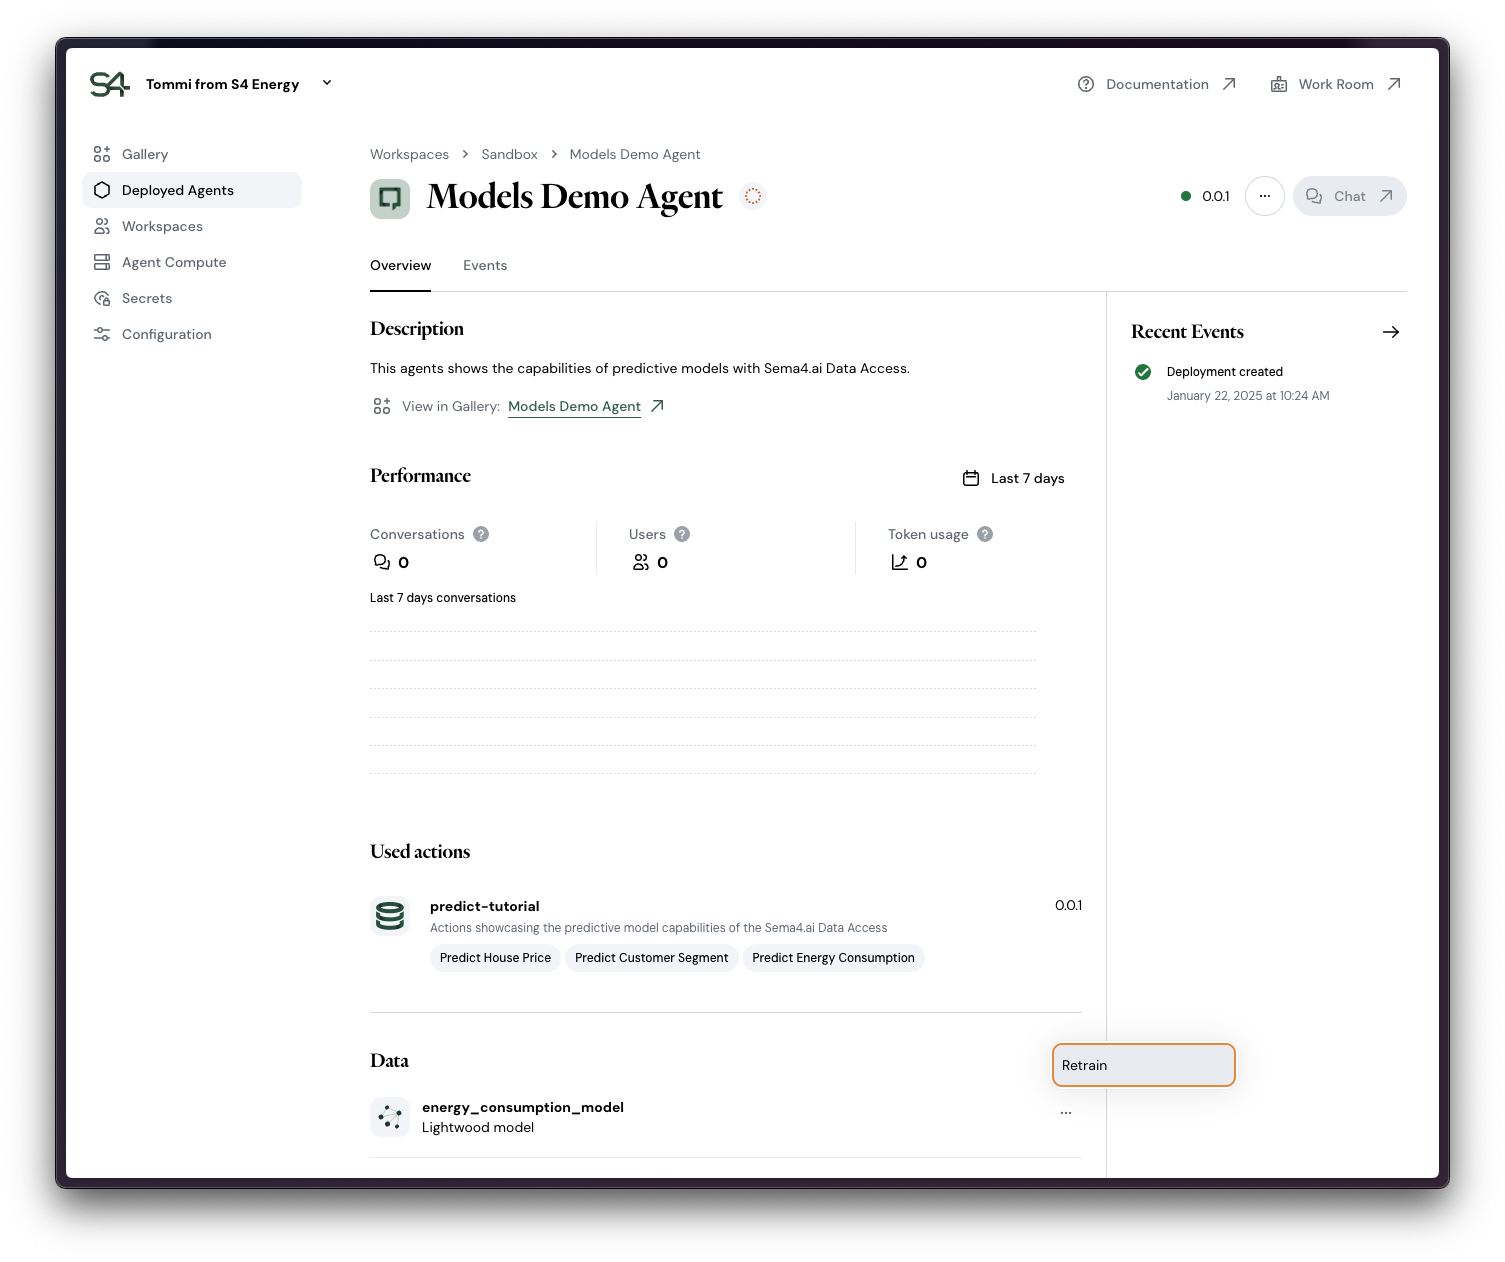The width and height of the screenshot is (1505, 1262).
Task: Click the users count people icon
Action: point(641,562)
